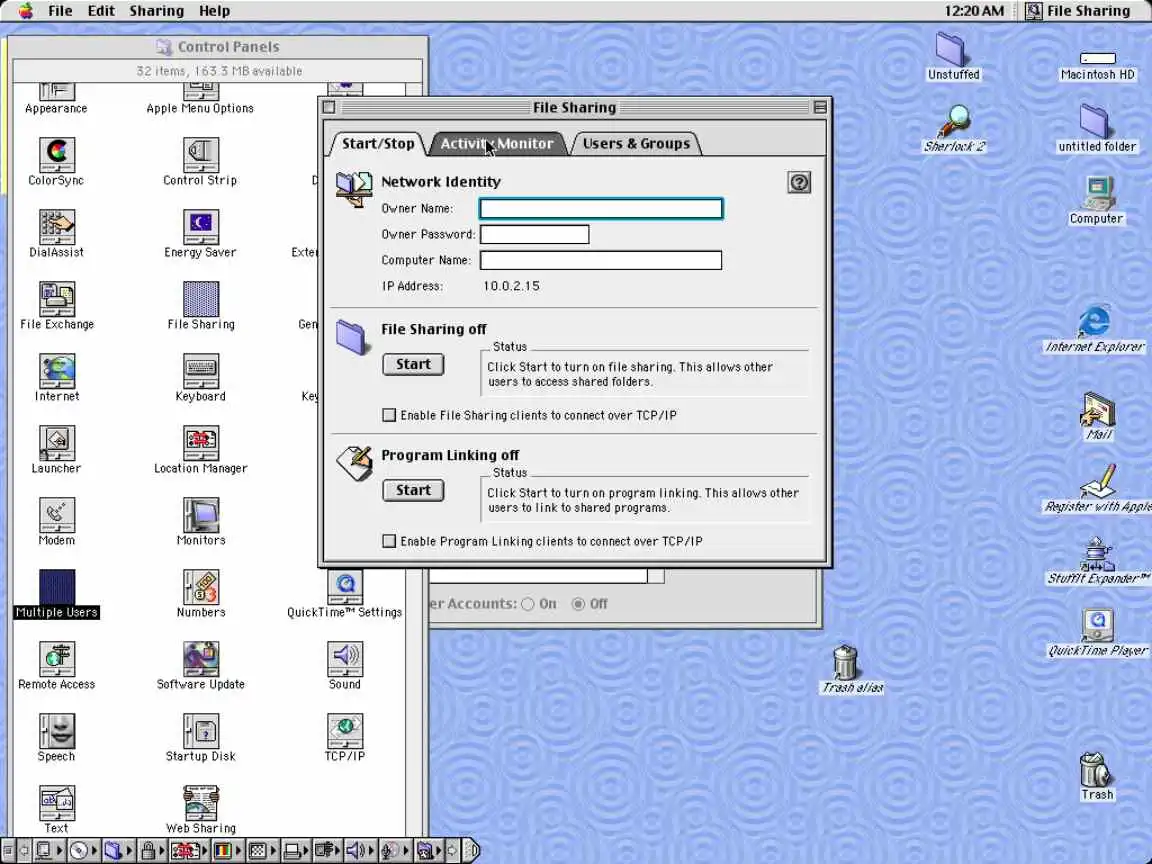Switch to the Start/Stop tab

(x=378, y=144)
